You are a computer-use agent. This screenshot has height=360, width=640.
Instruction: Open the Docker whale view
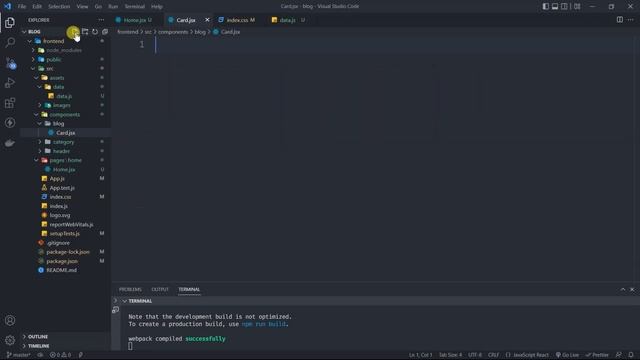(10, 143)
